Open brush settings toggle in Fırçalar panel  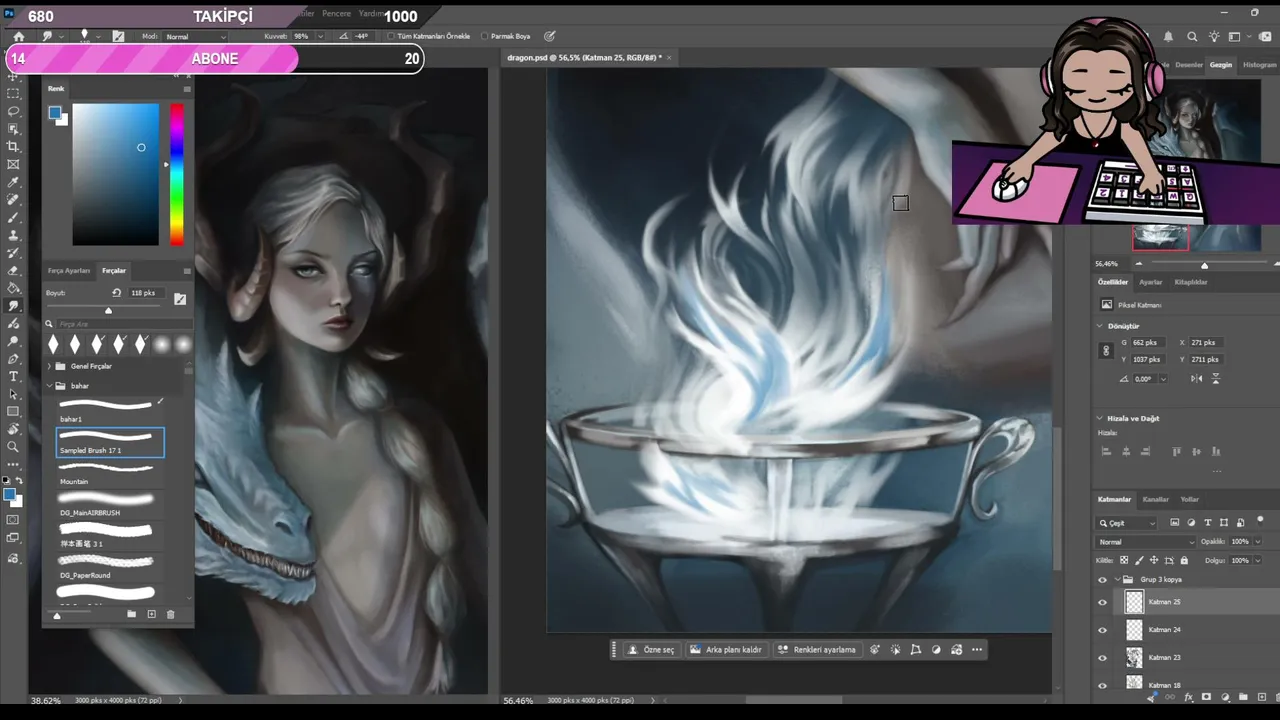pos(180,298)
